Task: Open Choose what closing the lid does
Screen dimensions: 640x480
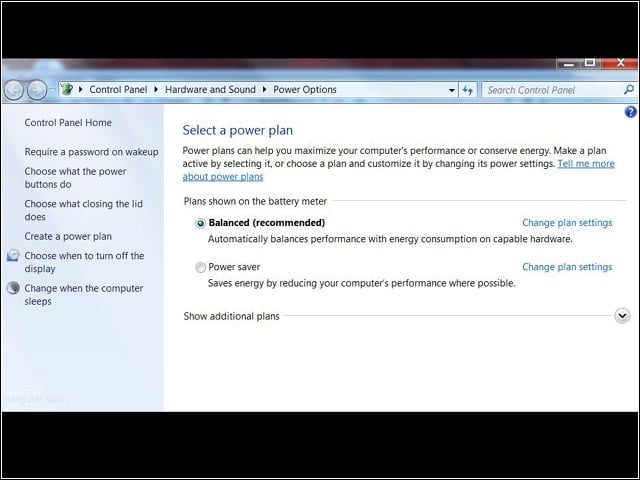Action: 83,210
